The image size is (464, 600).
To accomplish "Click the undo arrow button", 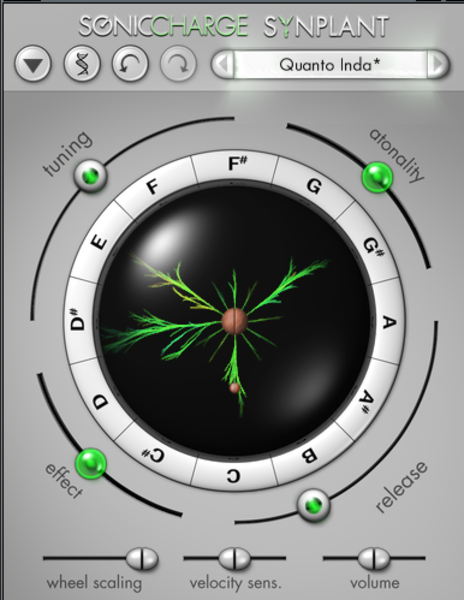I will [130, 64].
